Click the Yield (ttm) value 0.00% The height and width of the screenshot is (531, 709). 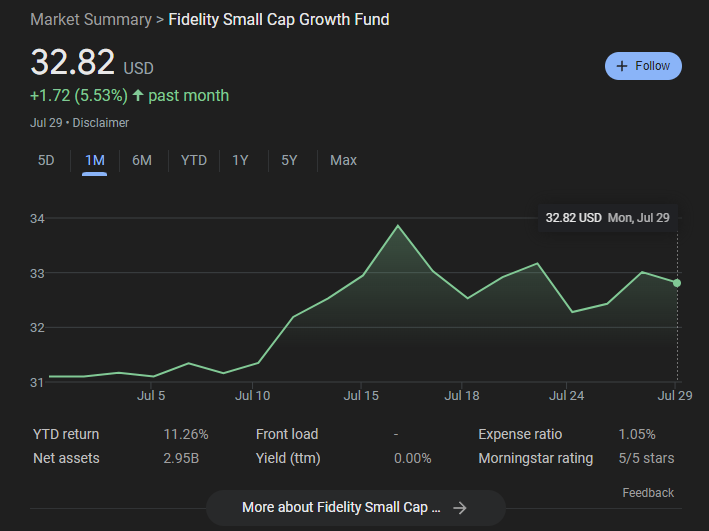click(412, 458)
